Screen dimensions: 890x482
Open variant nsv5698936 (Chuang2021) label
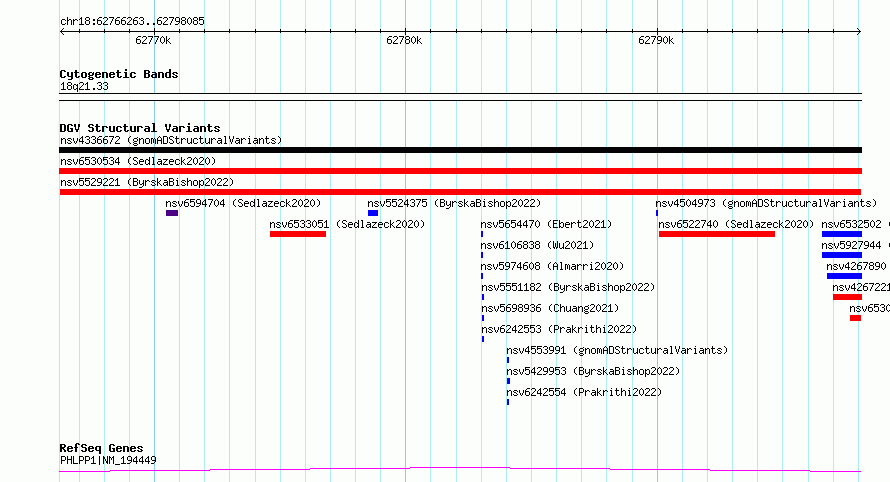tap(550, 308)
